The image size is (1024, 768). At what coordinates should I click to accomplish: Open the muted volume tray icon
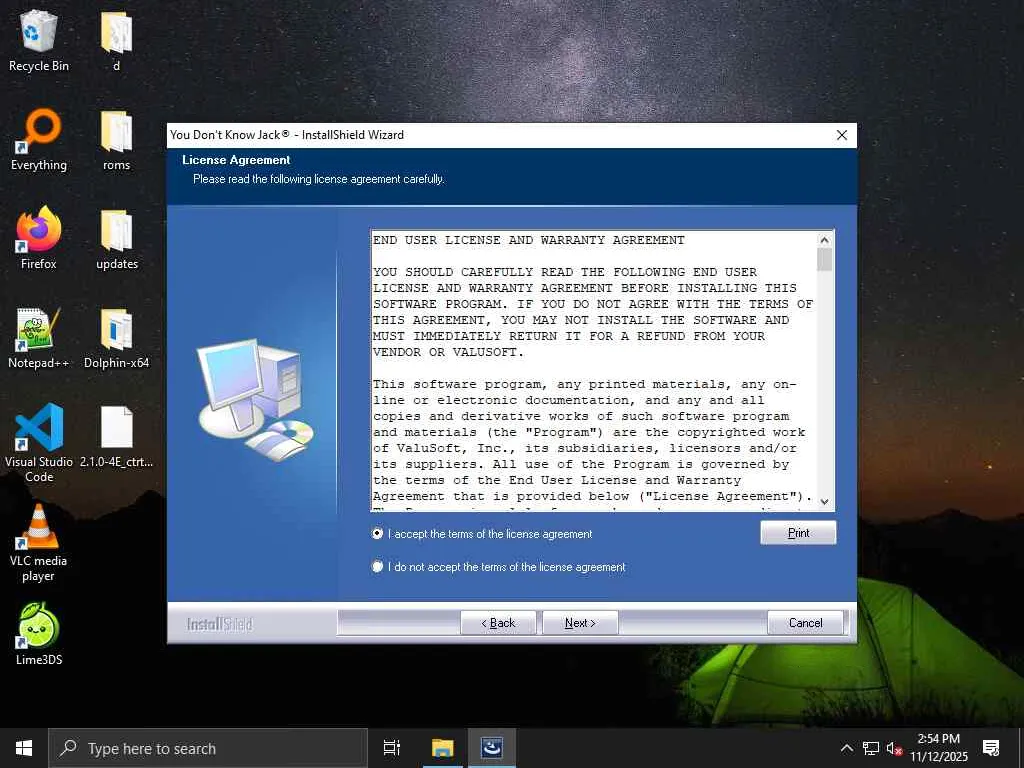coord(894,748)
